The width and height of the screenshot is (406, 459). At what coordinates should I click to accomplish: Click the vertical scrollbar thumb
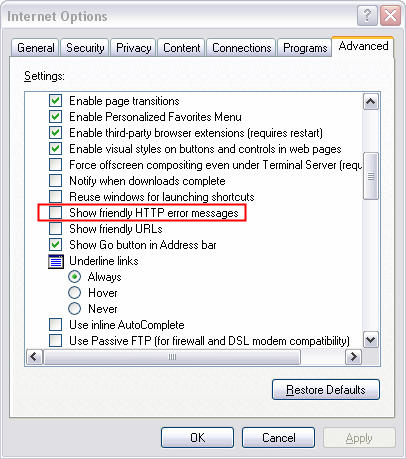(371, 176)
